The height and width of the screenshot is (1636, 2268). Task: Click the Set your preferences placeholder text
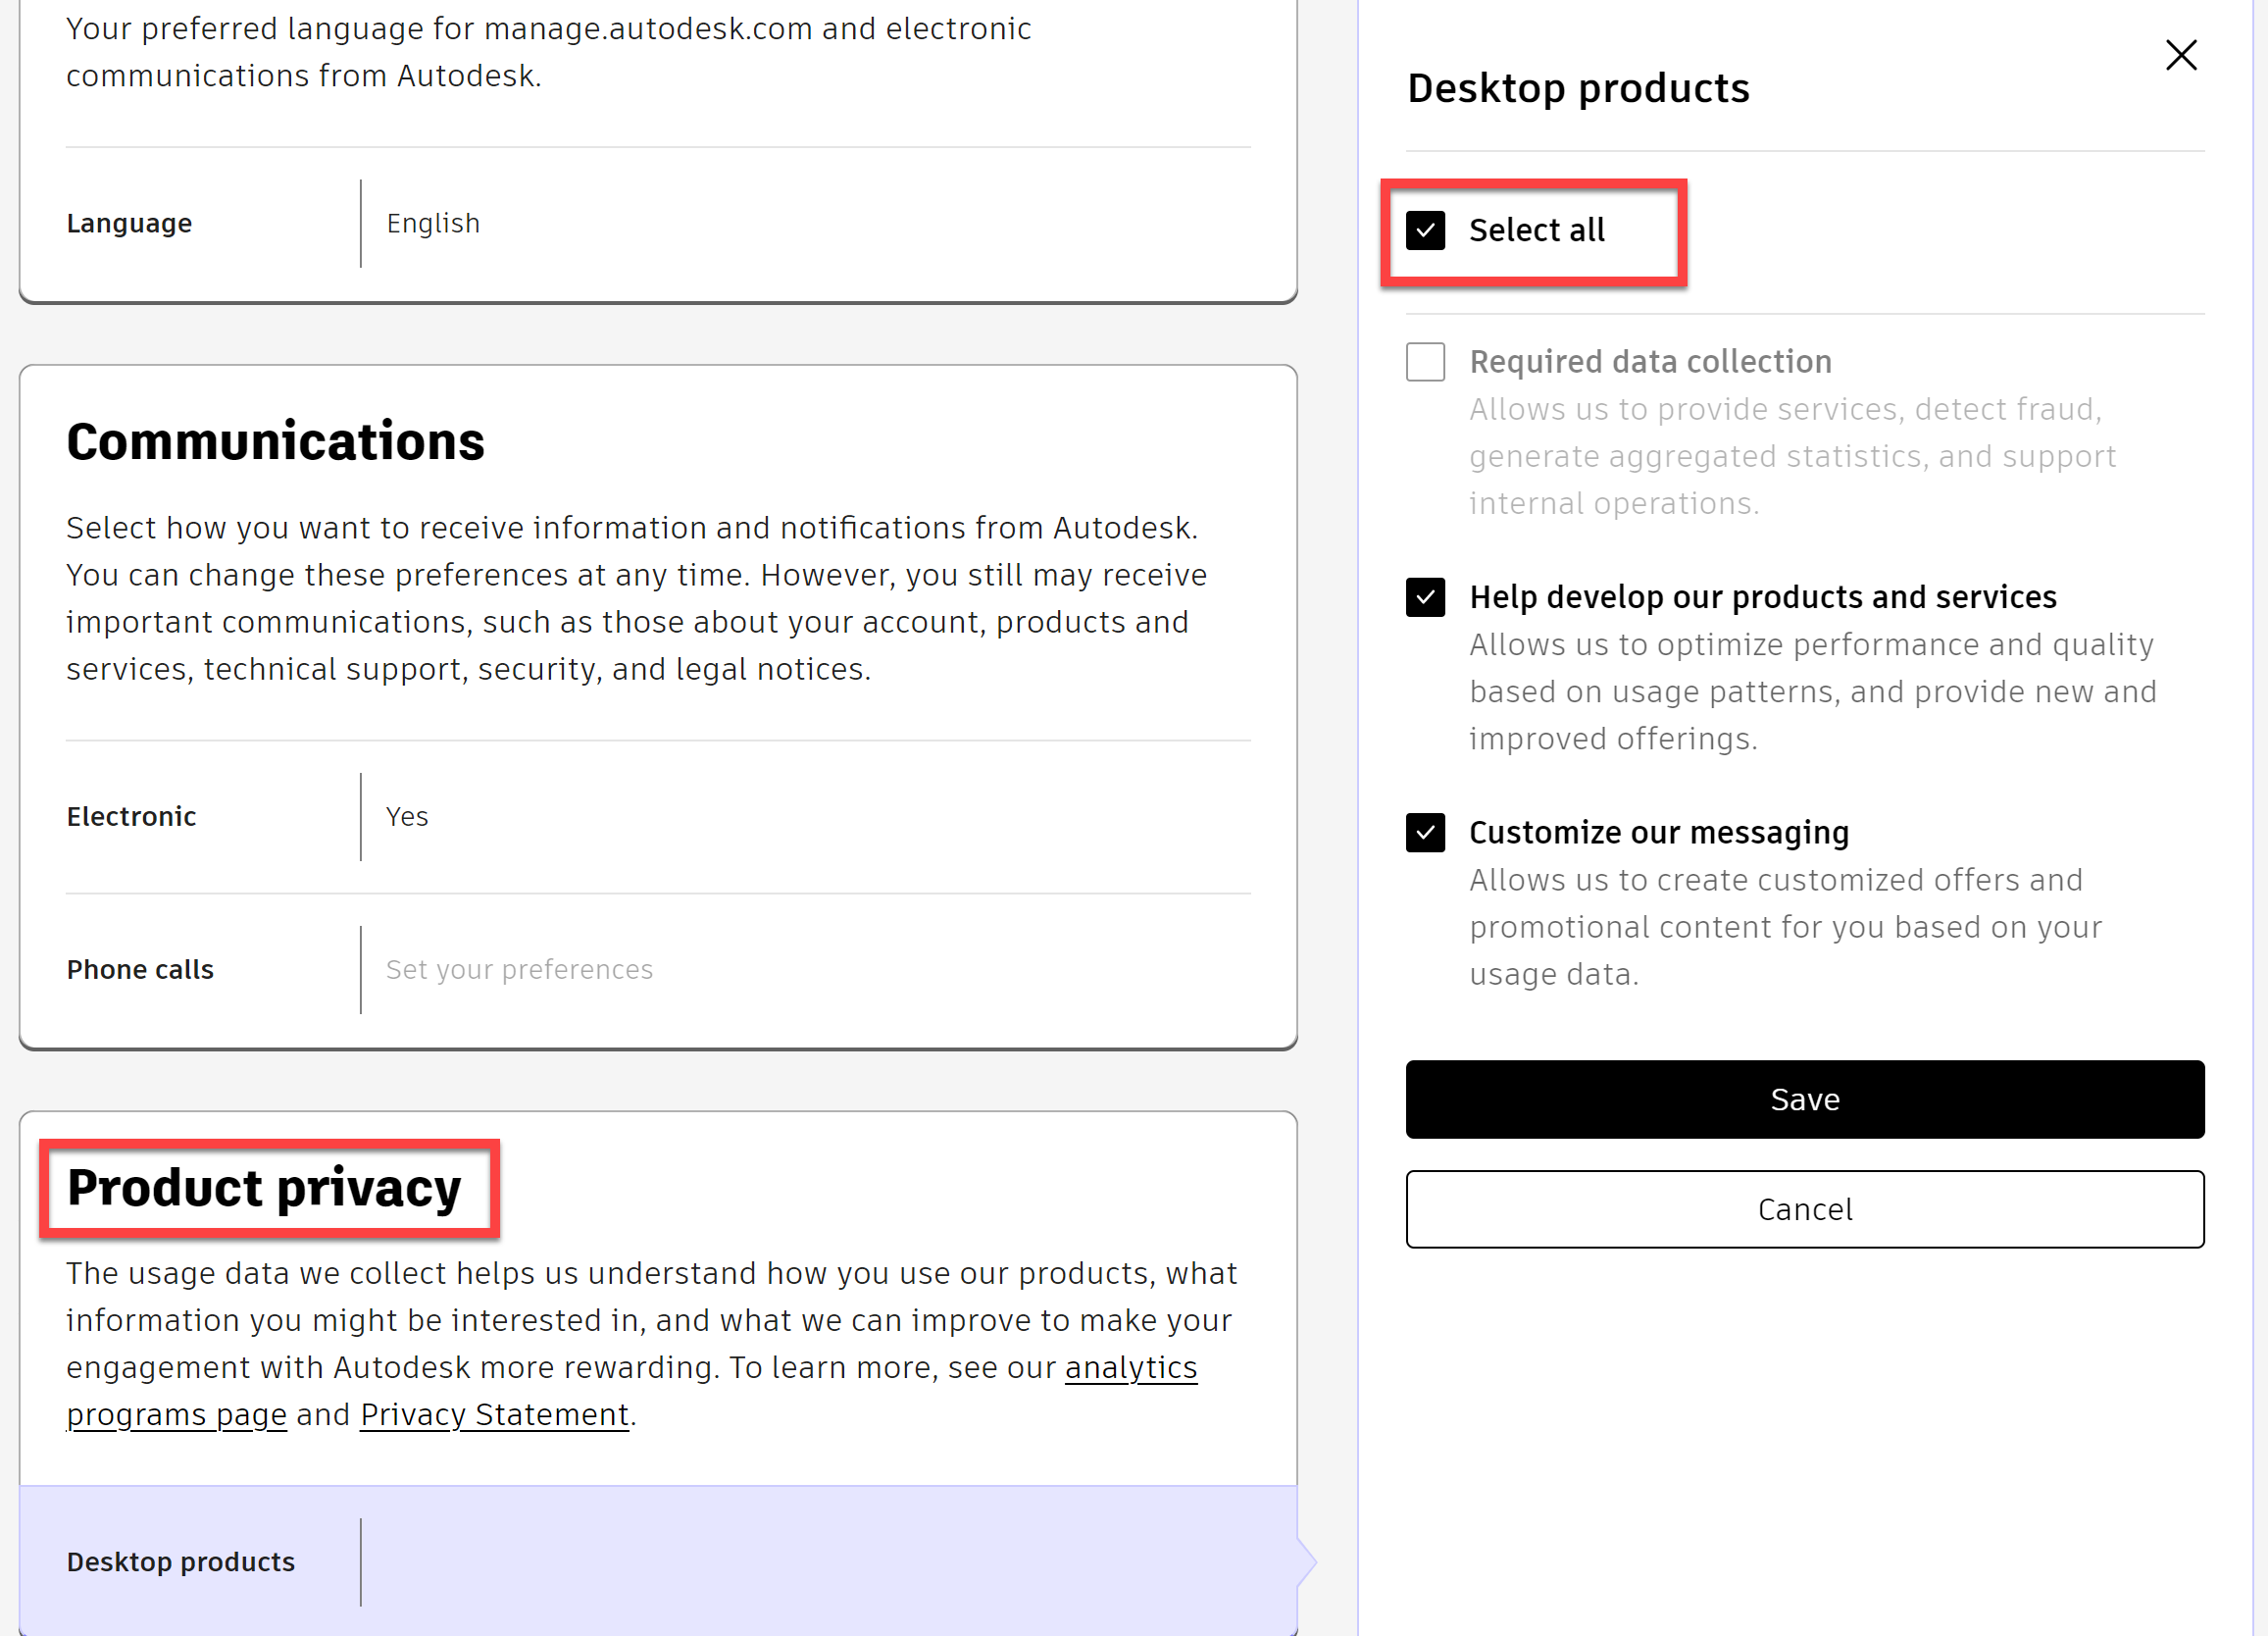tap(519, 969)
